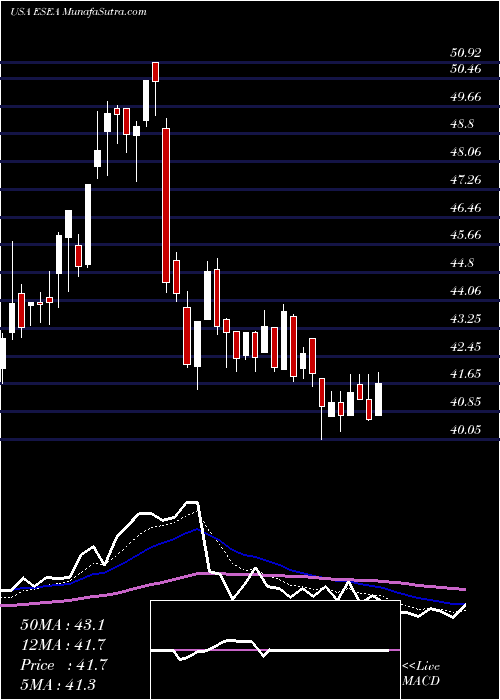Screen dimensions: 500x700
Task: Click the 50.92 price axis label
Action: pos(466,53)
